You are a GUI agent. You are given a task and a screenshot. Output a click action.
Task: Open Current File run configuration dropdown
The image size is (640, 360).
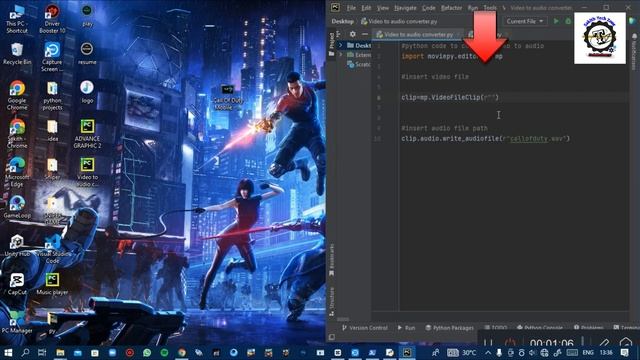tap(524, 21)
